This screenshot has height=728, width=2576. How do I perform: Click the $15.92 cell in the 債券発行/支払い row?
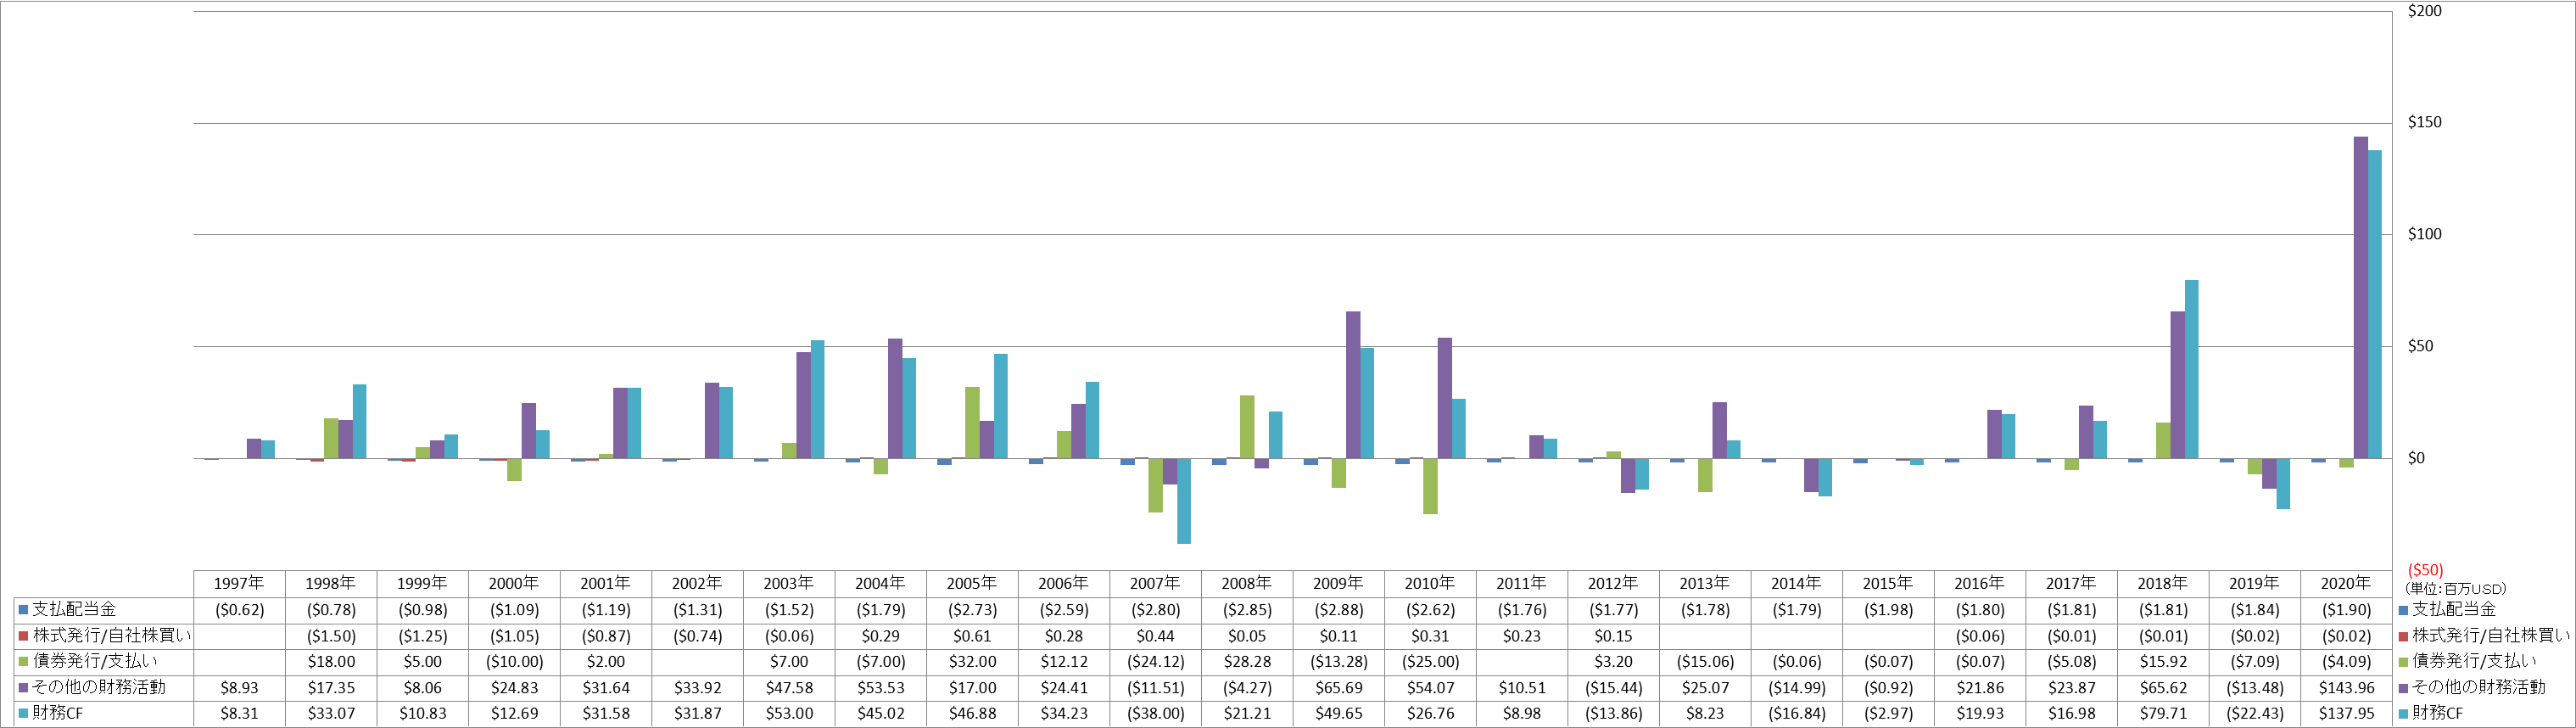pos(2163,662)
